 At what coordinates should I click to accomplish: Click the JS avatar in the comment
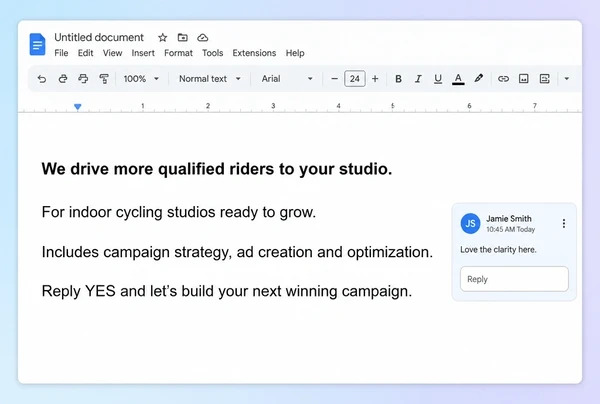pos(470,223)
